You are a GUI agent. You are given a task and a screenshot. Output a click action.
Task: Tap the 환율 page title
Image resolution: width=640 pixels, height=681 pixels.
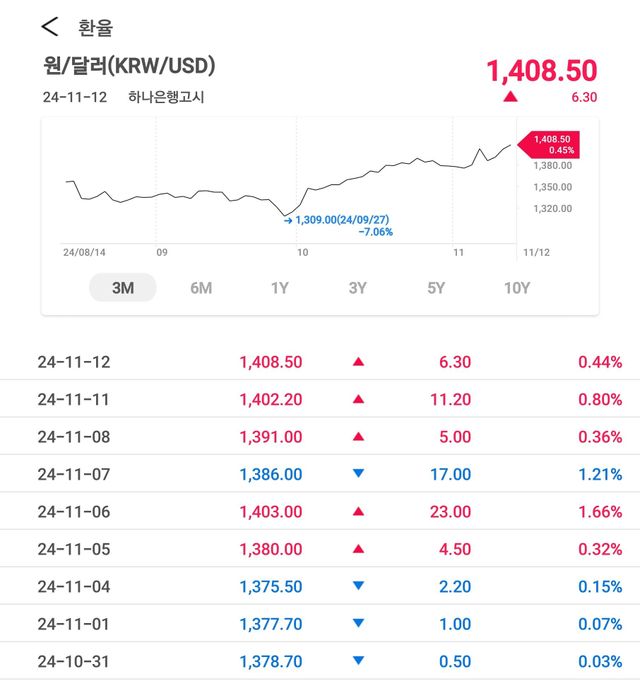pos(95,27)
